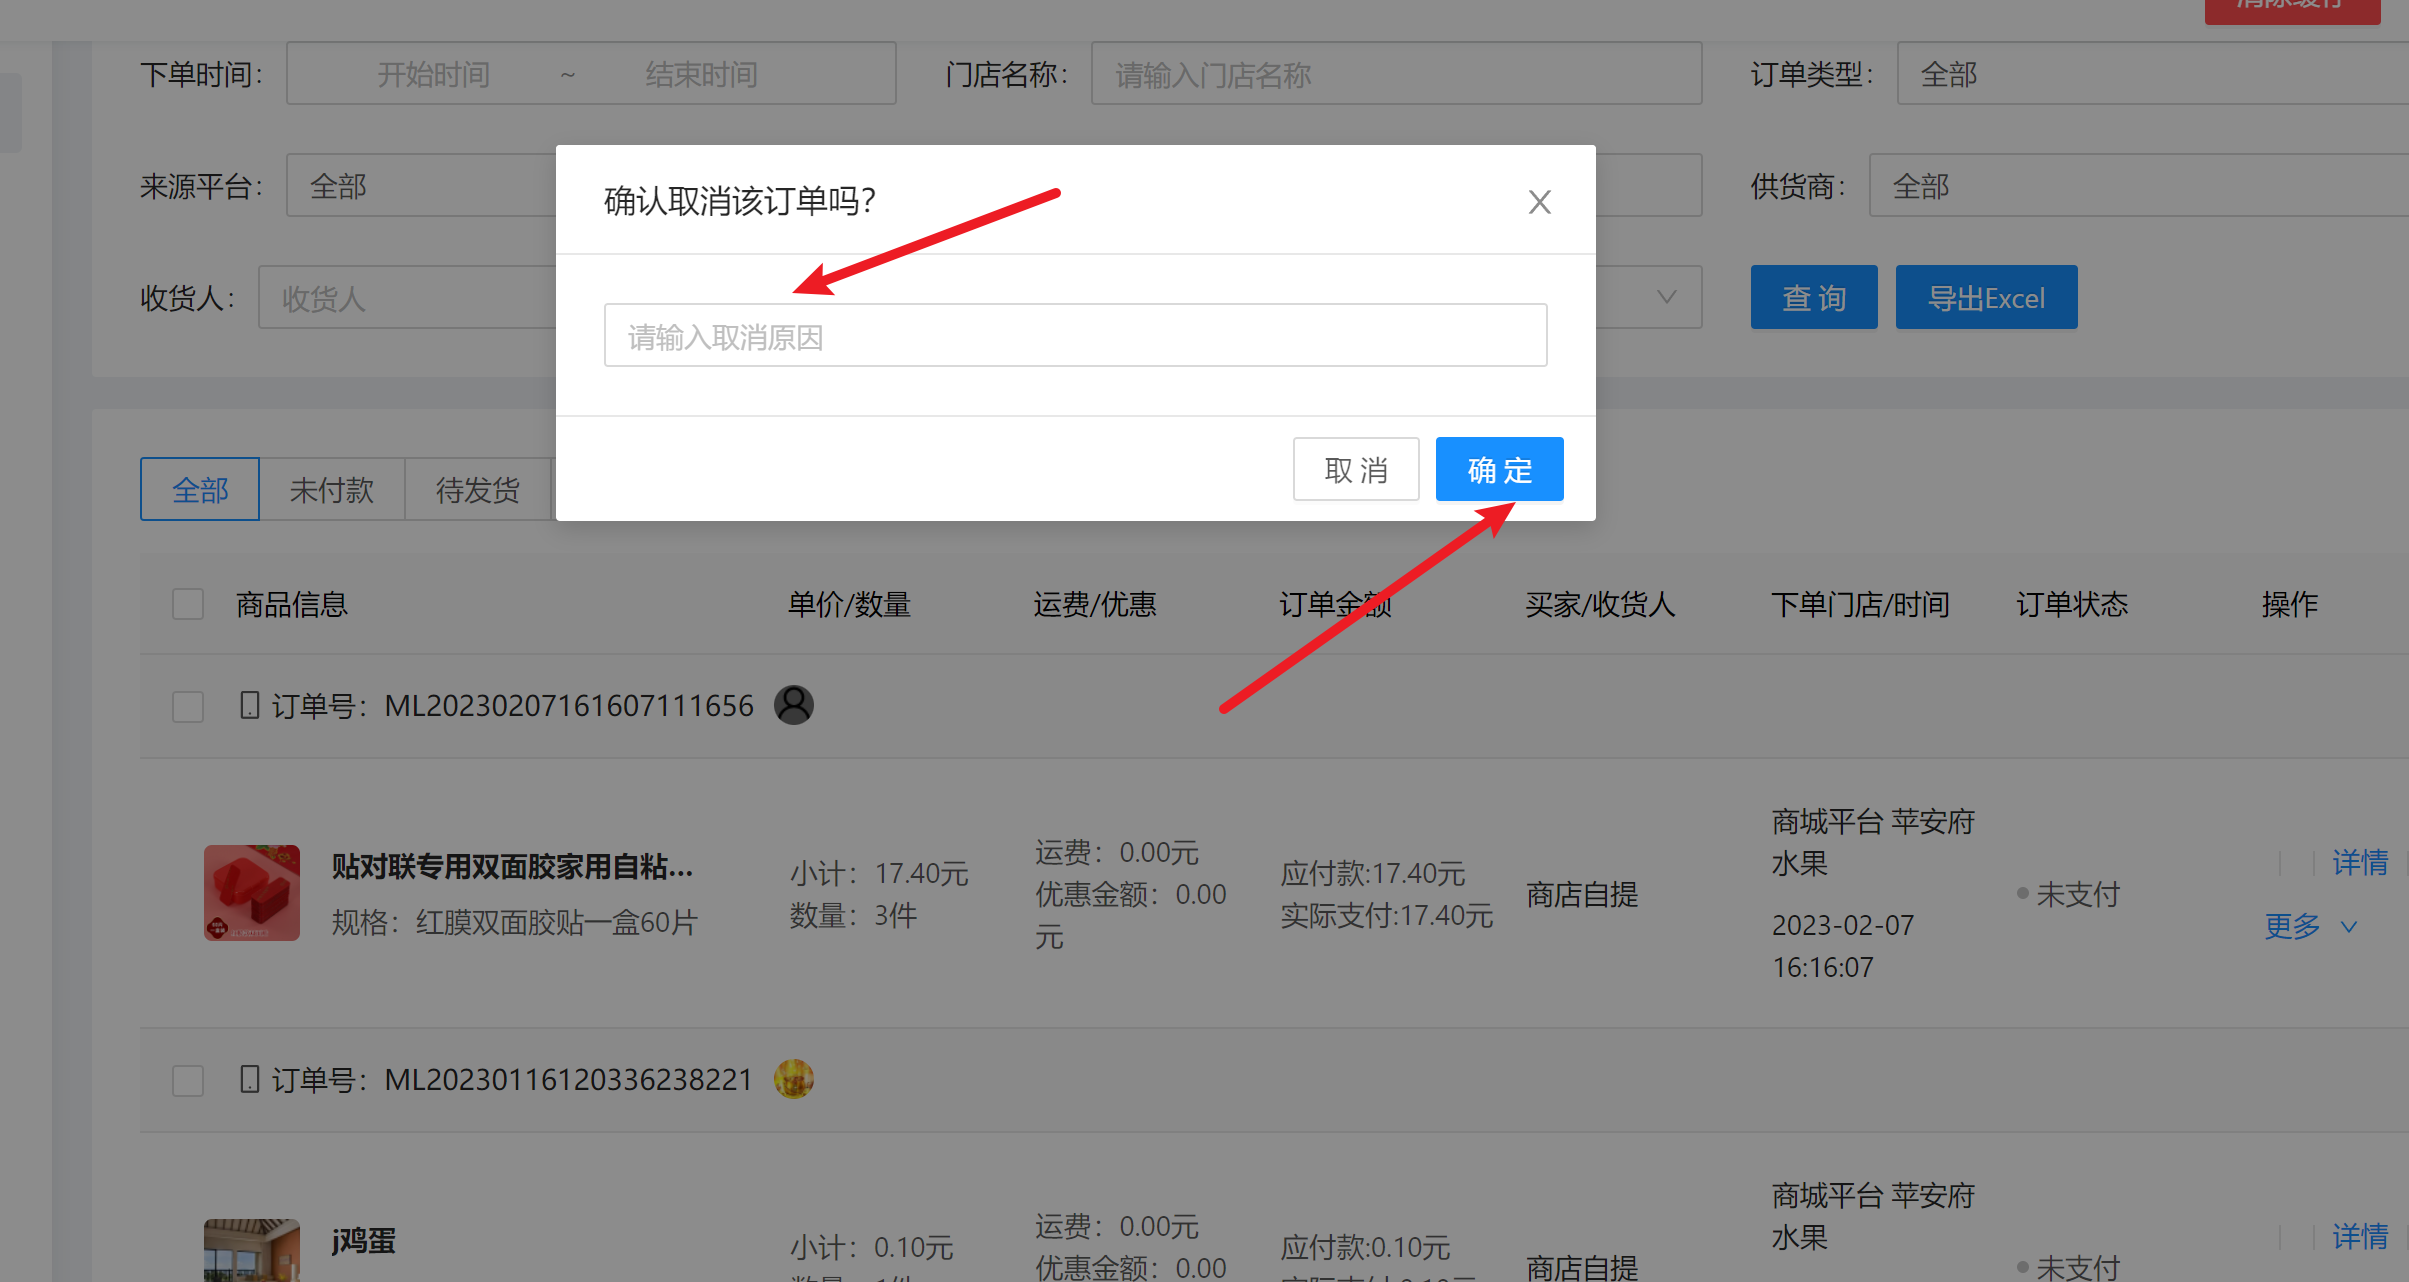The height and width of the screenshot is (1282, 2409).
Task: Open the double-sided tape product thumbnail
Action: click(x=252, y=892)
